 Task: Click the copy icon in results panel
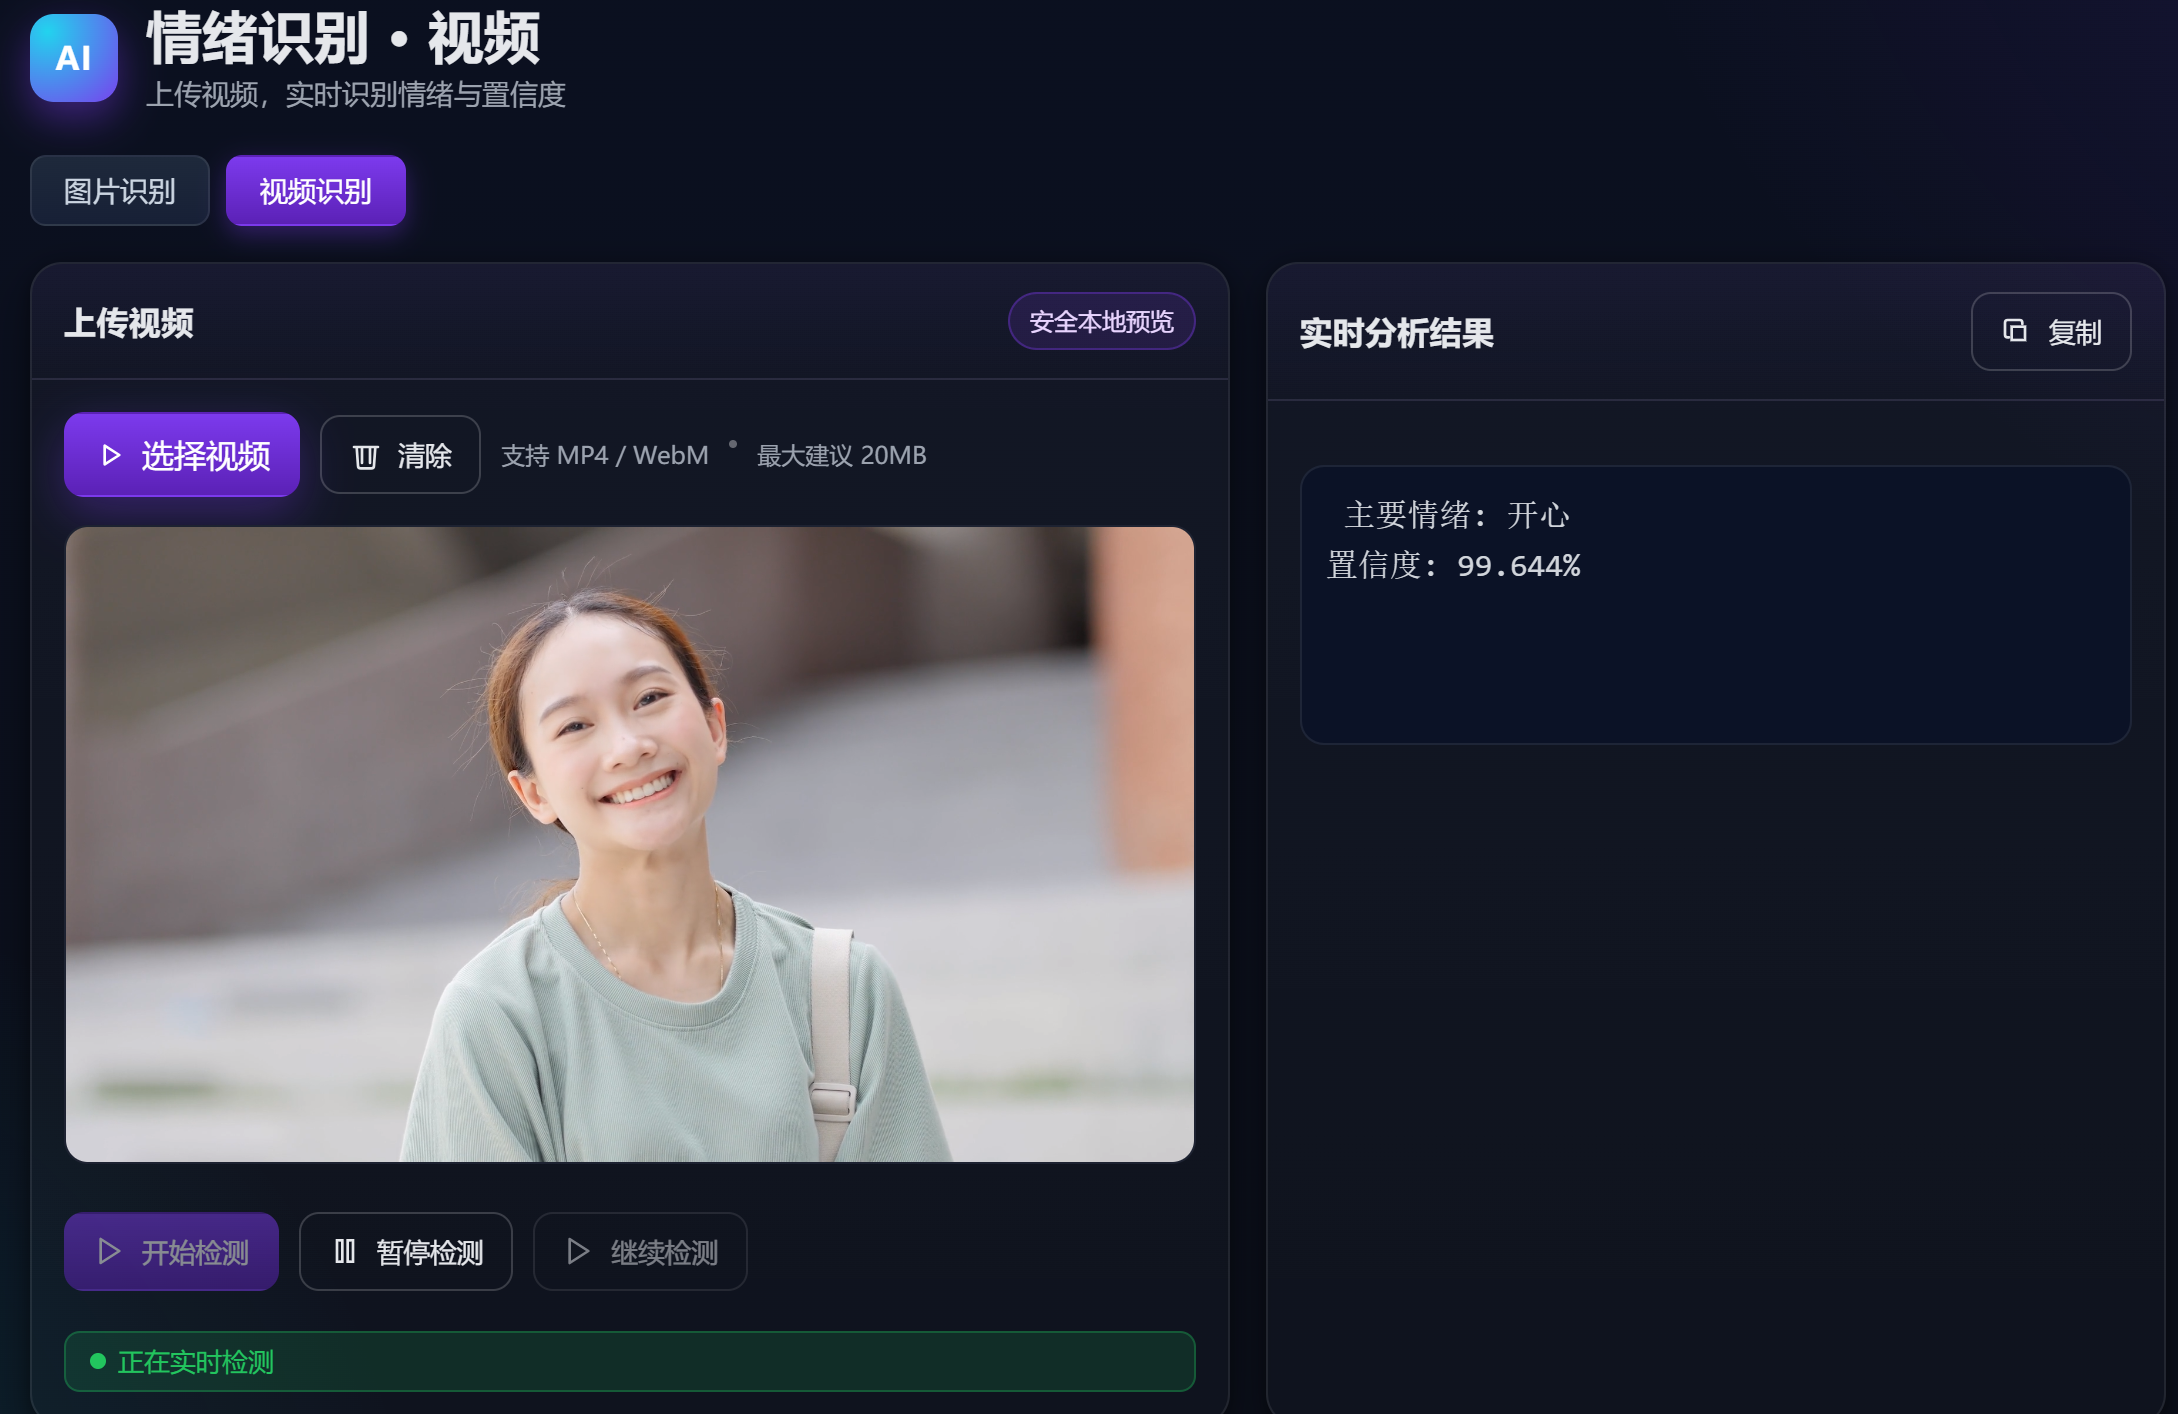(x=2014, y=331)
